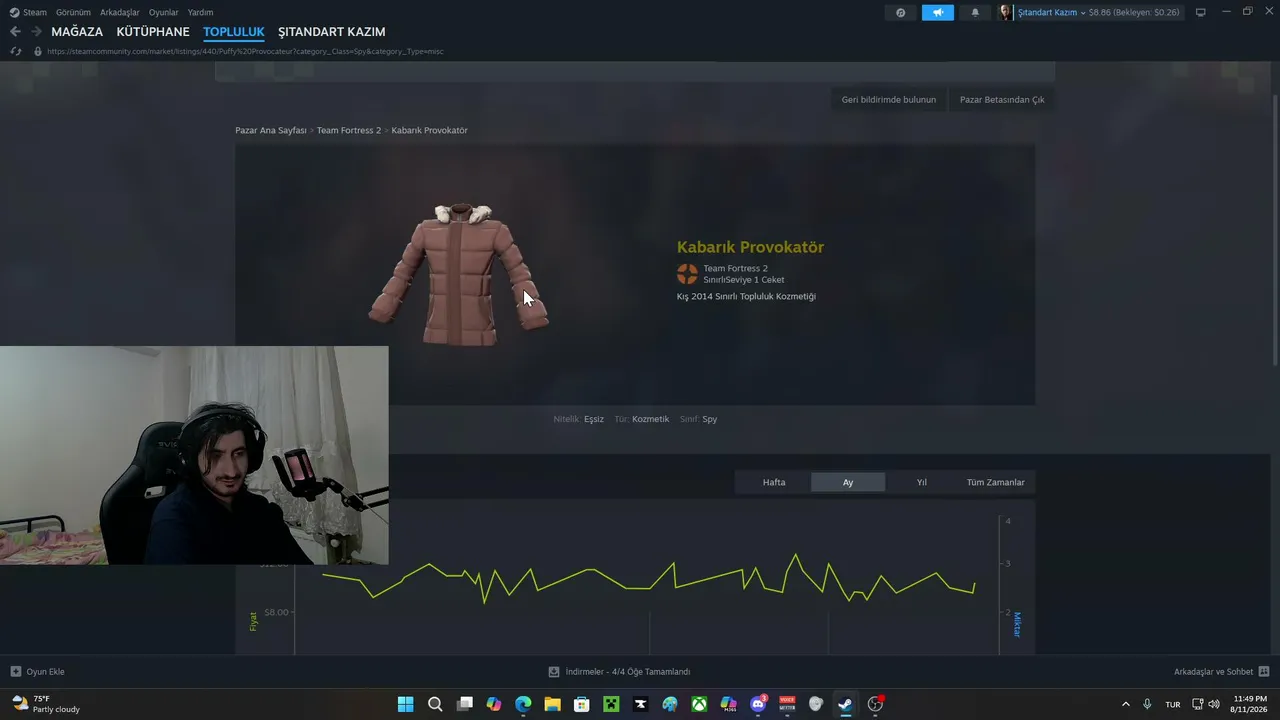Open the Copilot taskbar icon

click(x=494, y=704)
